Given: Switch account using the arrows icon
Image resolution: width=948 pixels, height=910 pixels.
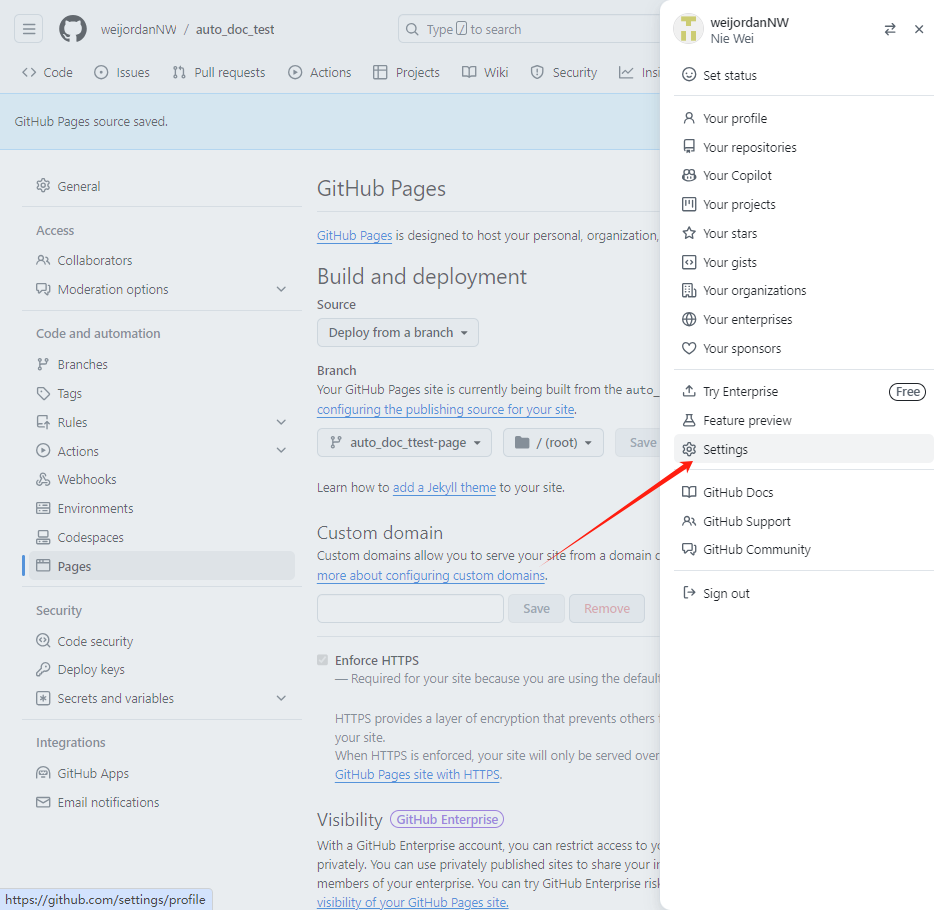Looking at the screenshot, I should pyautogui.click(x=889, y=29).
